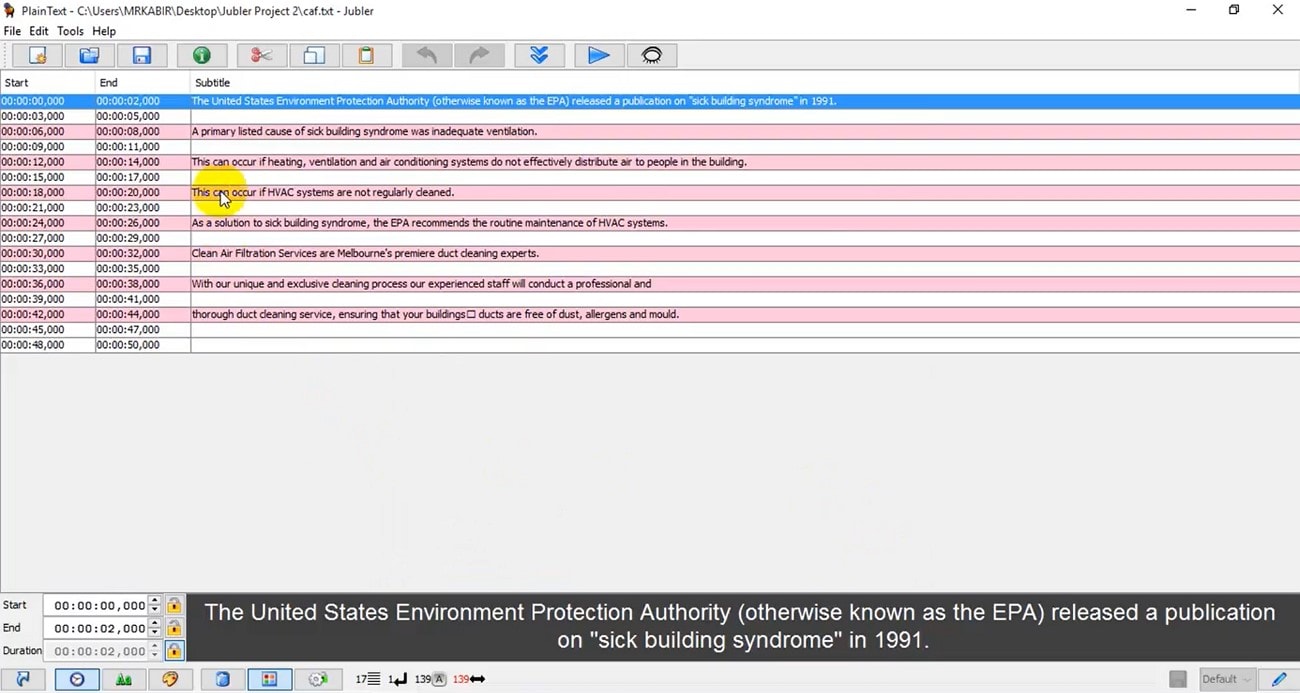Image resolution: width=1300 pixels, height=693 pixels.
Task: Click end time 00:00:50,000 cell
Action: [143, 345]
